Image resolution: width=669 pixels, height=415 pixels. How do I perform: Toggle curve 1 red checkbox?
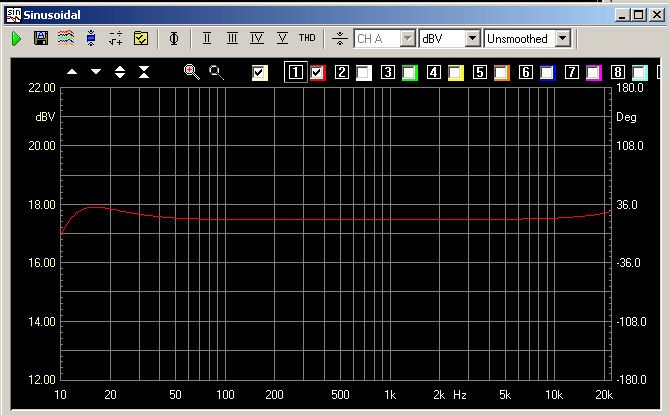(318, 72)
